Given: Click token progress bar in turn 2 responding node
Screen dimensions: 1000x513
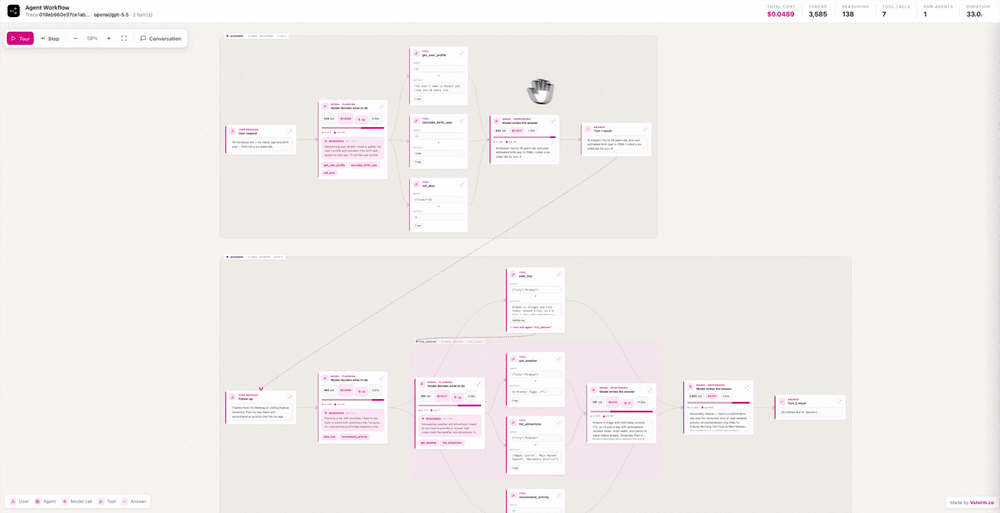Looking at the screenshot, I should click(717, 403).
